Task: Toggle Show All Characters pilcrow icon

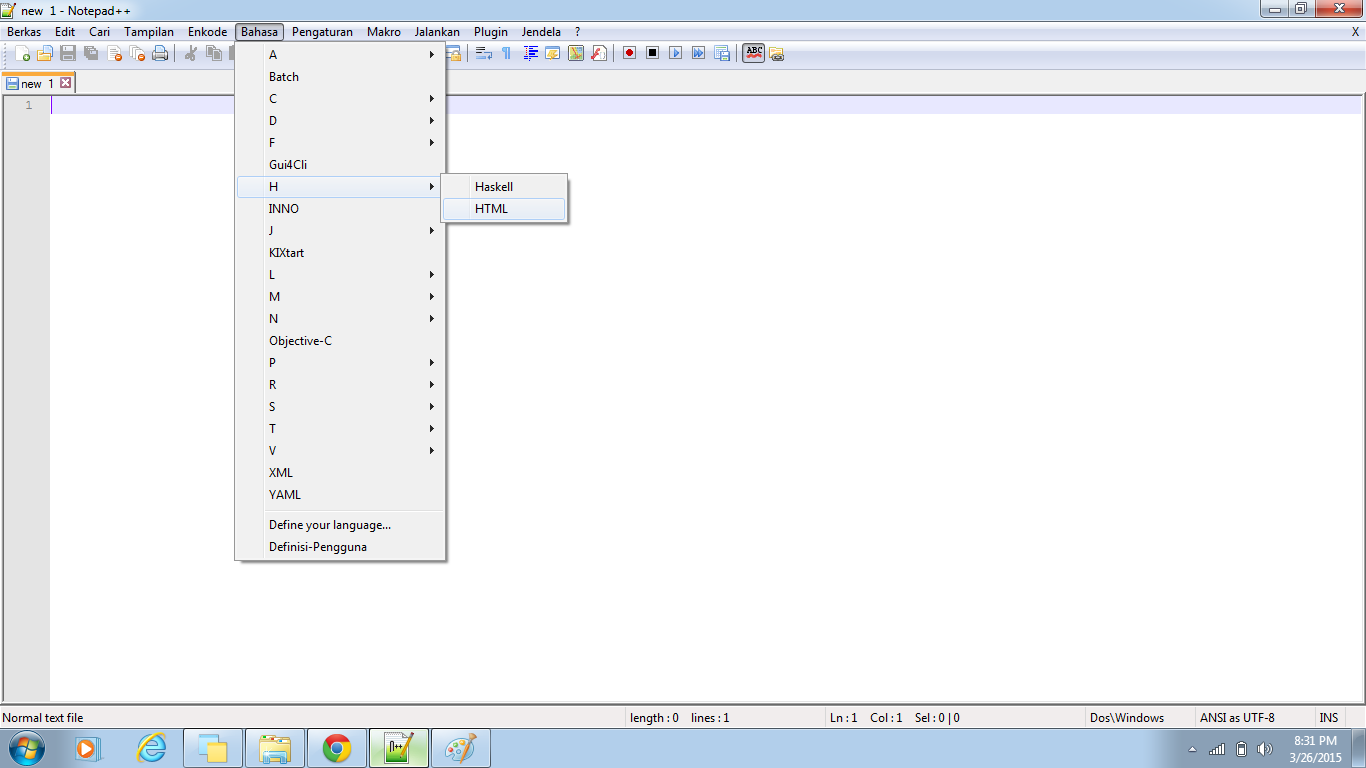Action: tap(507, 53)
